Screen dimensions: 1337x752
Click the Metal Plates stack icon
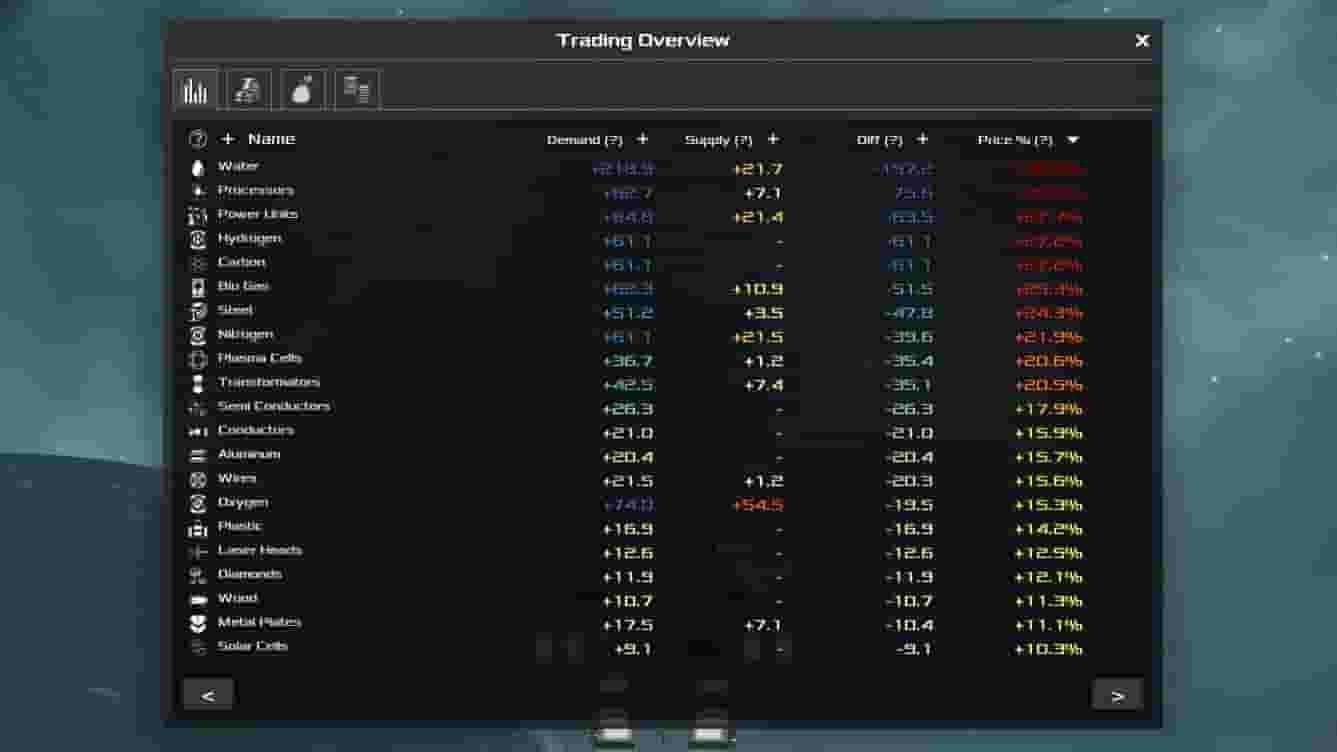(200, 622)
